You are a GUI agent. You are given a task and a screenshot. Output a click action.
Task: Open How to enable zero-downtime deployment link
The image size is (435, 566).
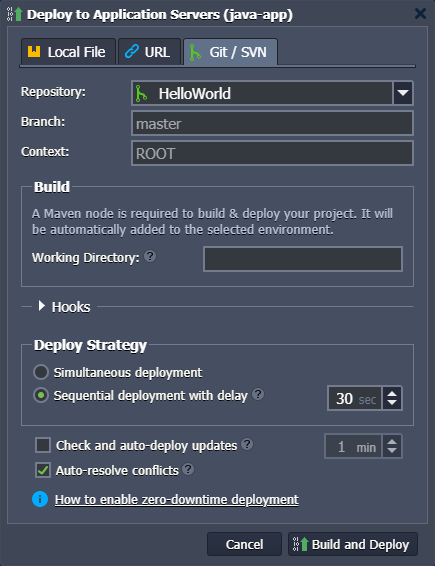177,500
